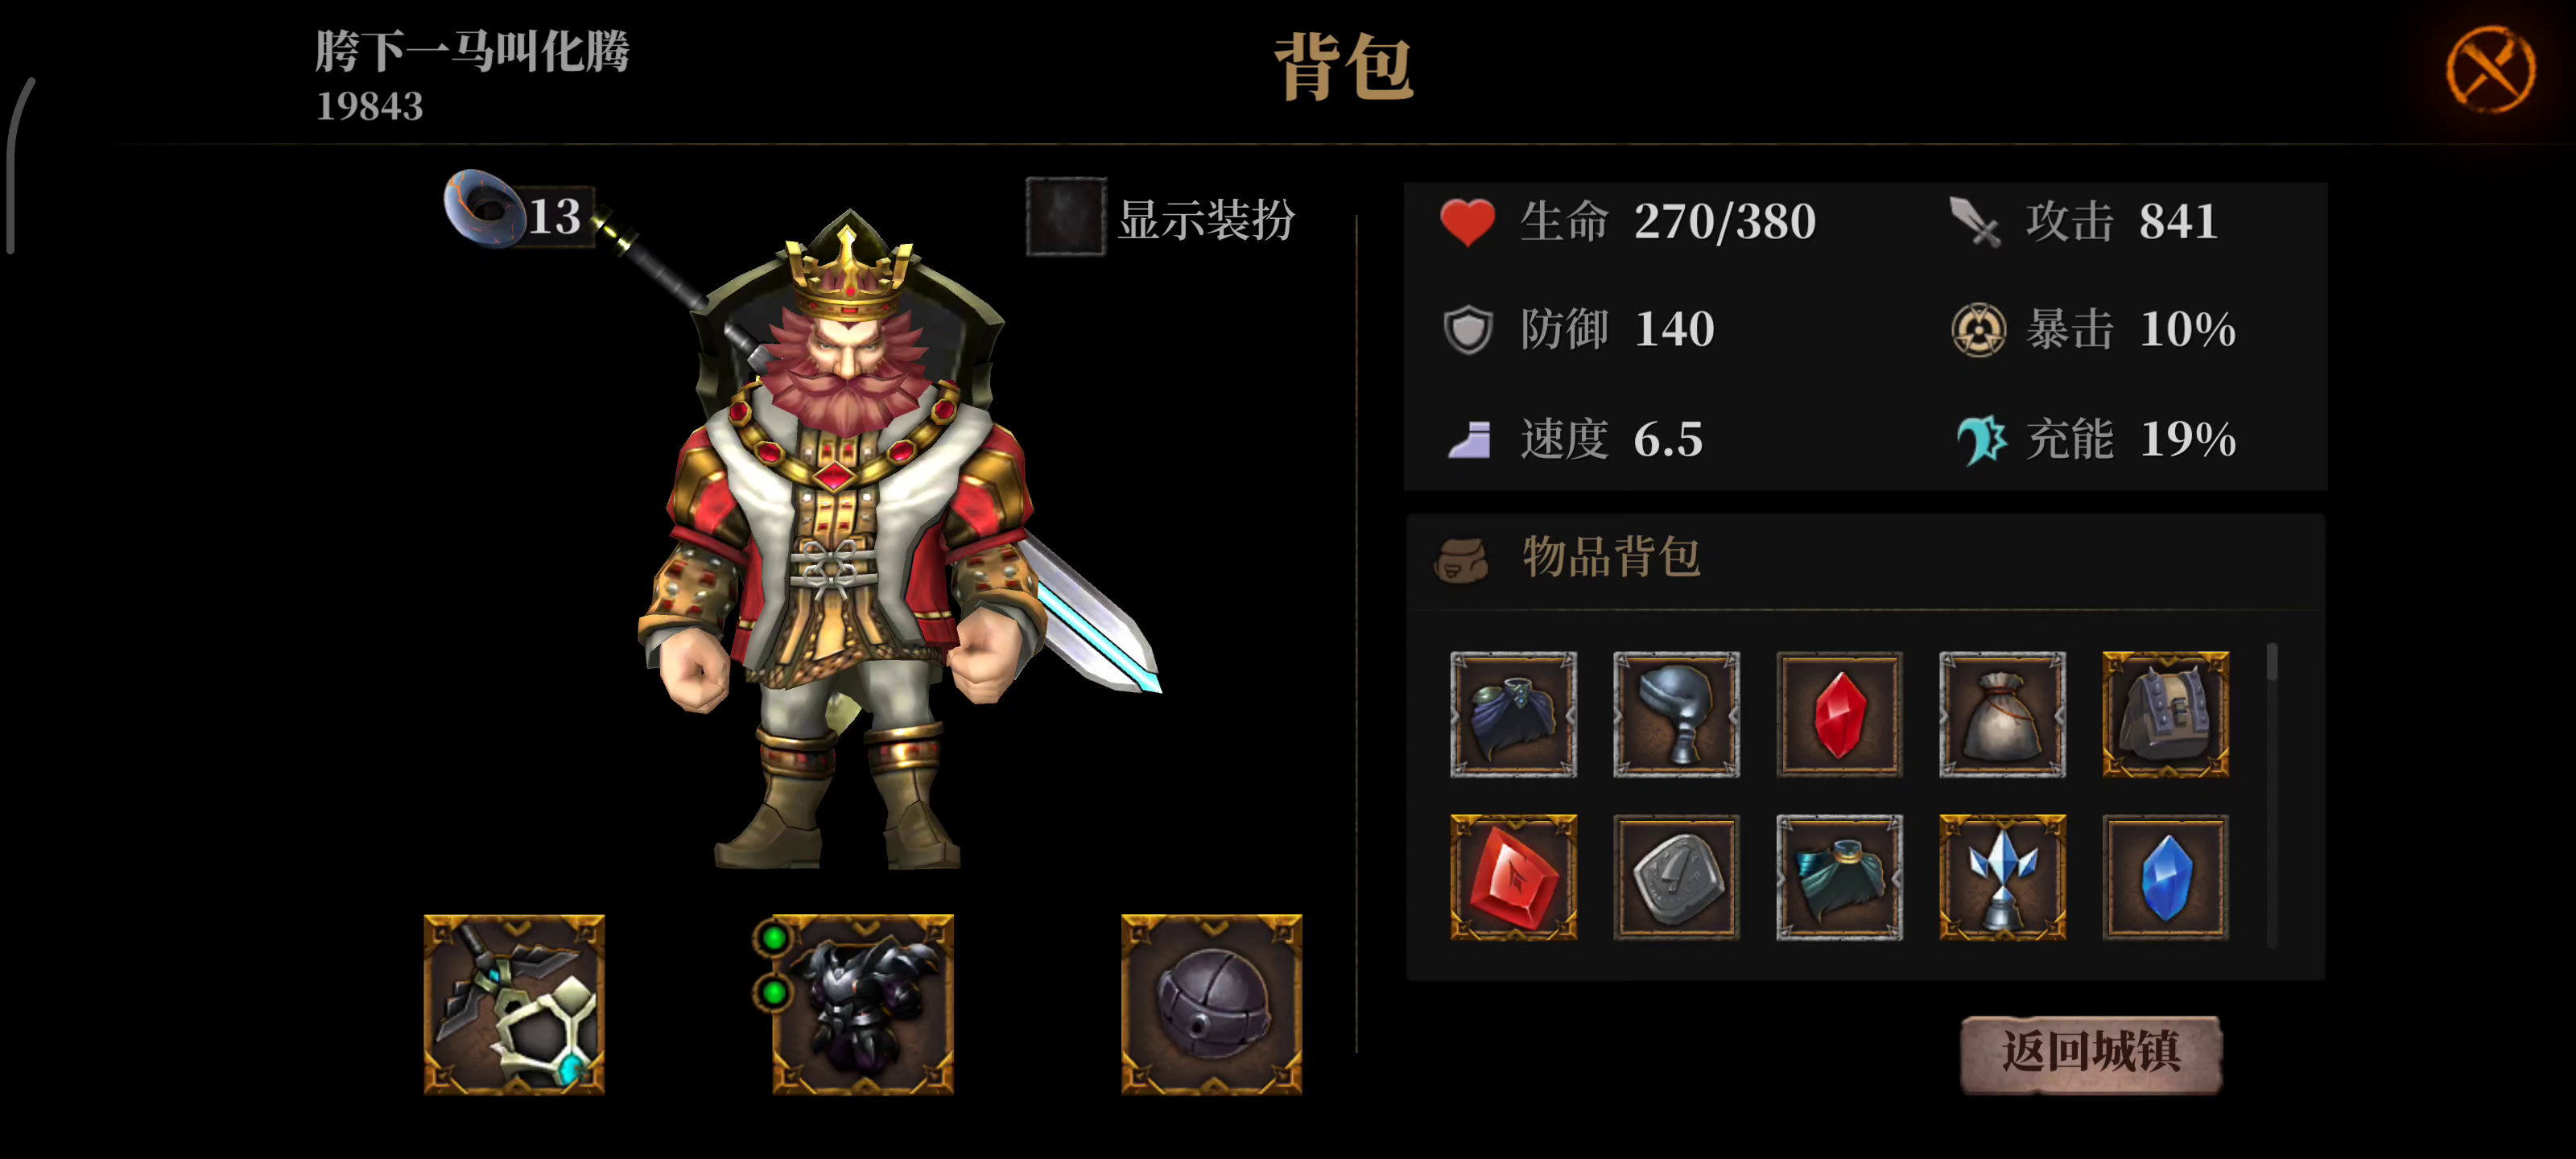Image resolution: width=2576 pixels, height=1159 pixels.
Task: Toggle the 显示装扮 checkbox
Action: coord(1066,217)
